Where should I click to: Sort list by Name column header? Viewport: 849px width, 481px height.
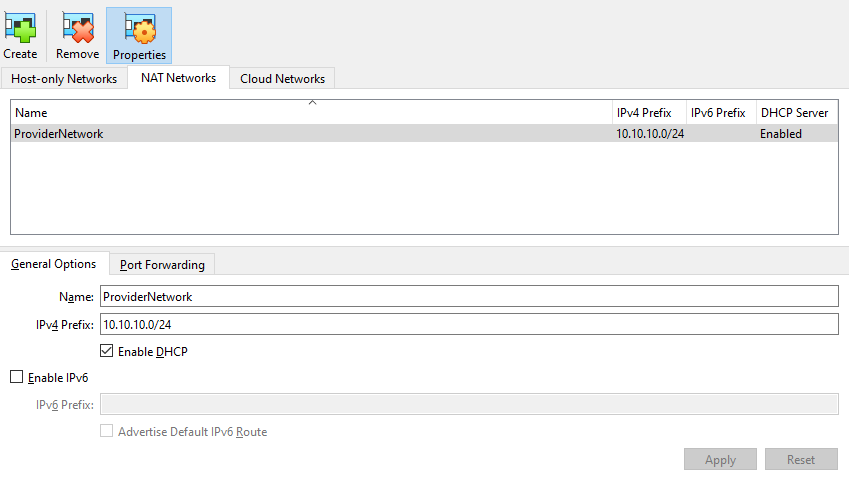point(310,113)
